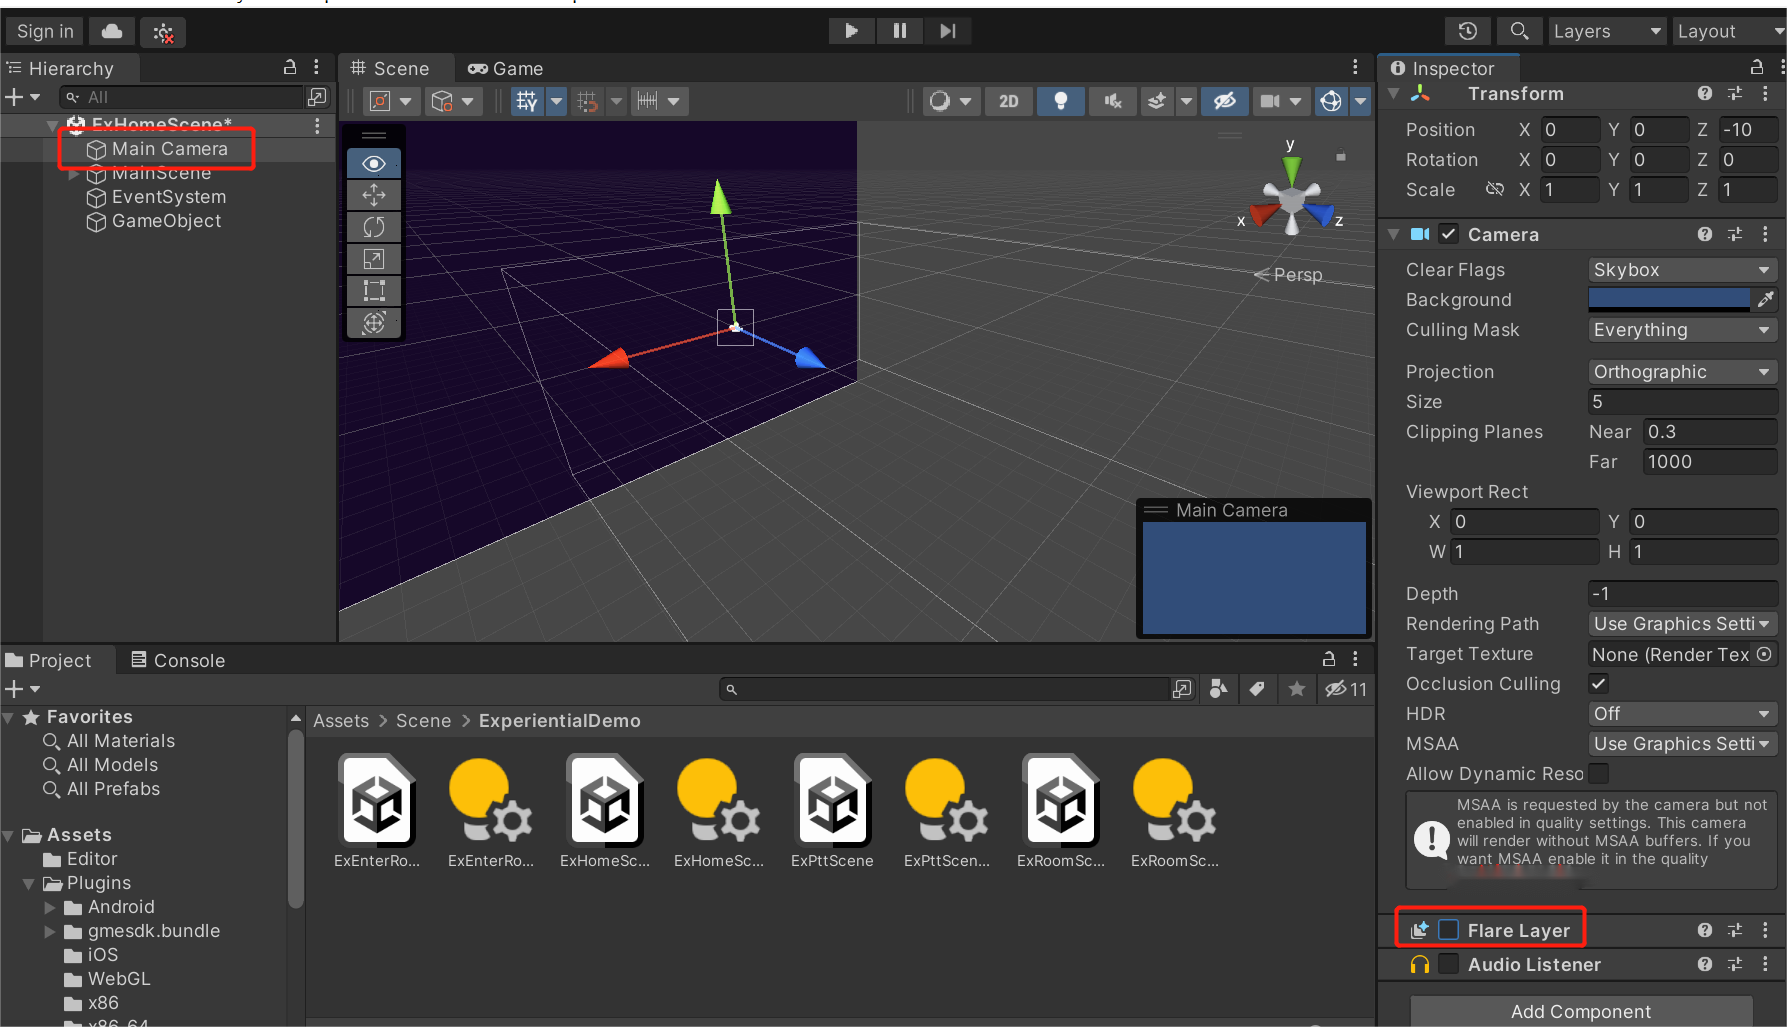1787x1027 pixels.
Task: Click the cloud services icon
Action: [x=112, y=32]
